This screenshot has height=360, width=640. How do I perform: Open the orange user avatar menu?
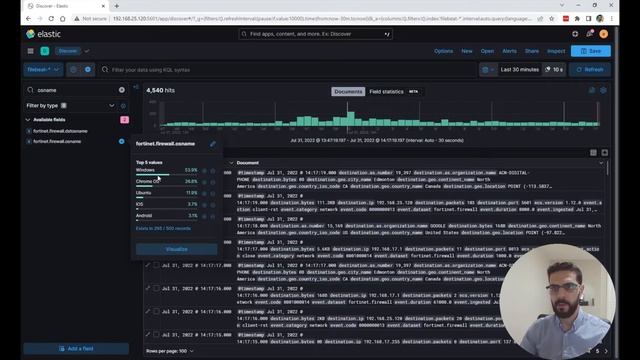click(x=603, y=34)
